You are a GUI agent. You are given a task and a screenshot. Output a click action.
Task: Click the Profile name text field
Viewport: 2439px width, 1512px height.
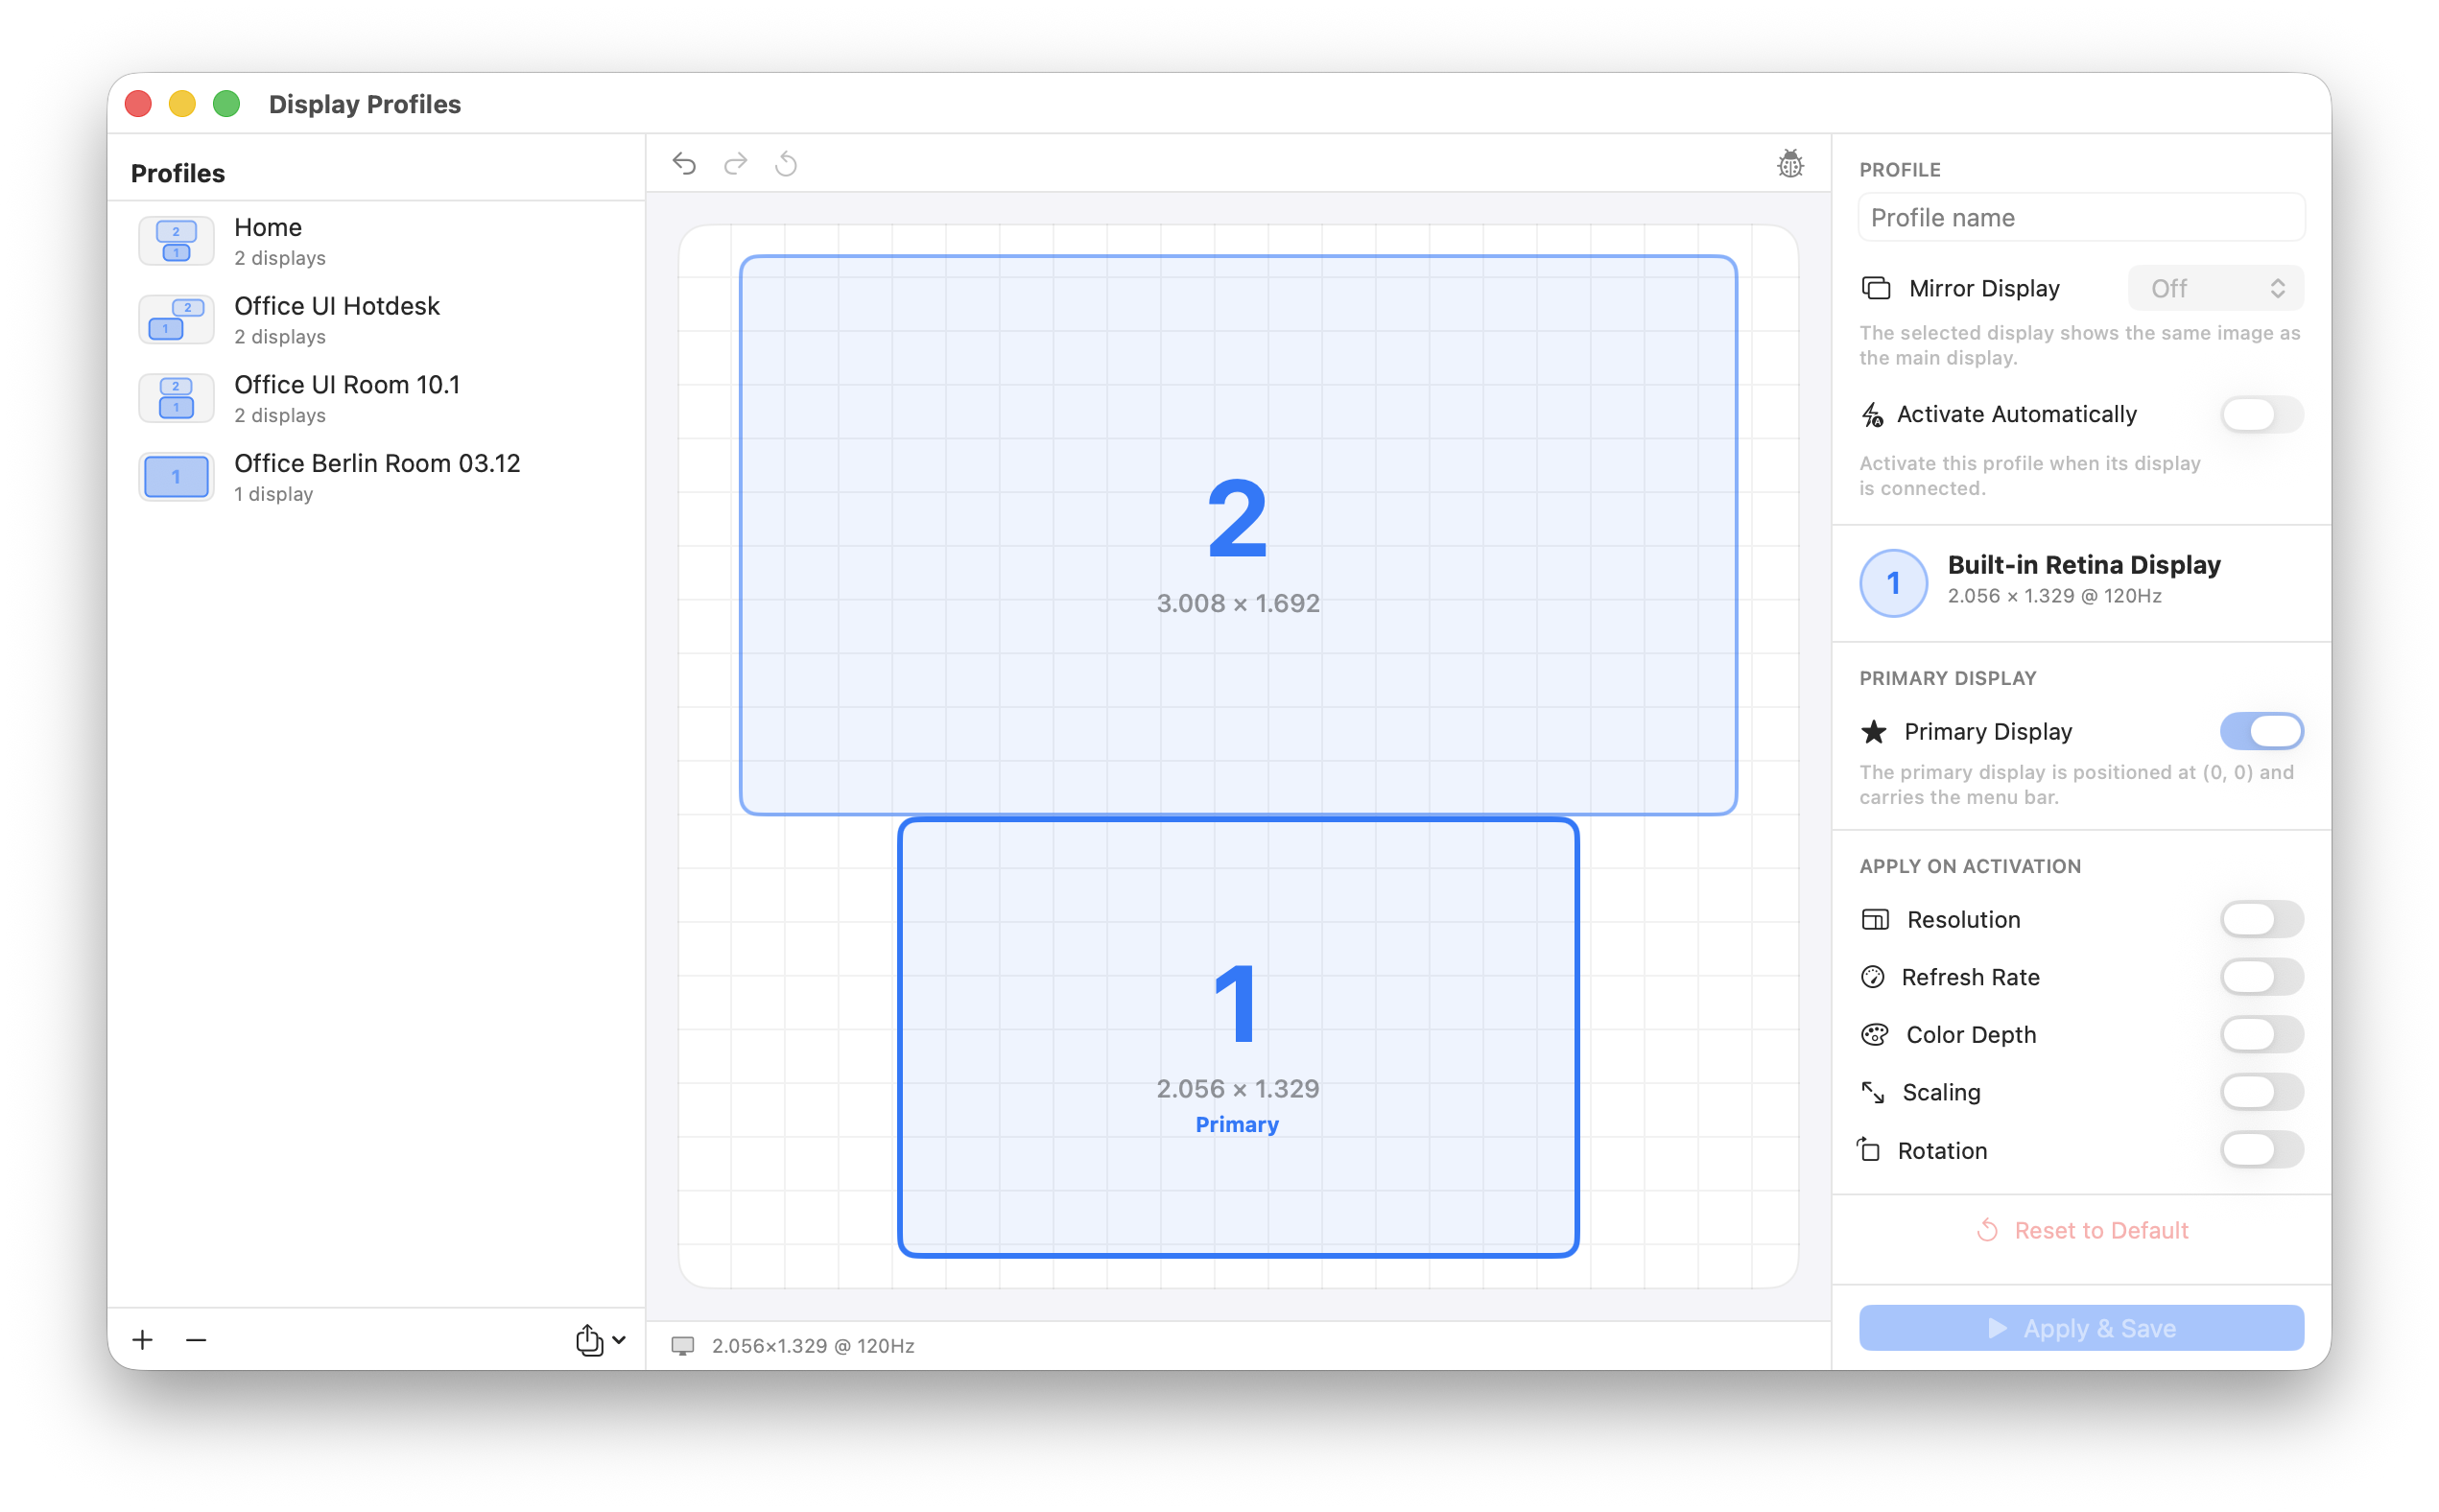[x=2081, y=217]
